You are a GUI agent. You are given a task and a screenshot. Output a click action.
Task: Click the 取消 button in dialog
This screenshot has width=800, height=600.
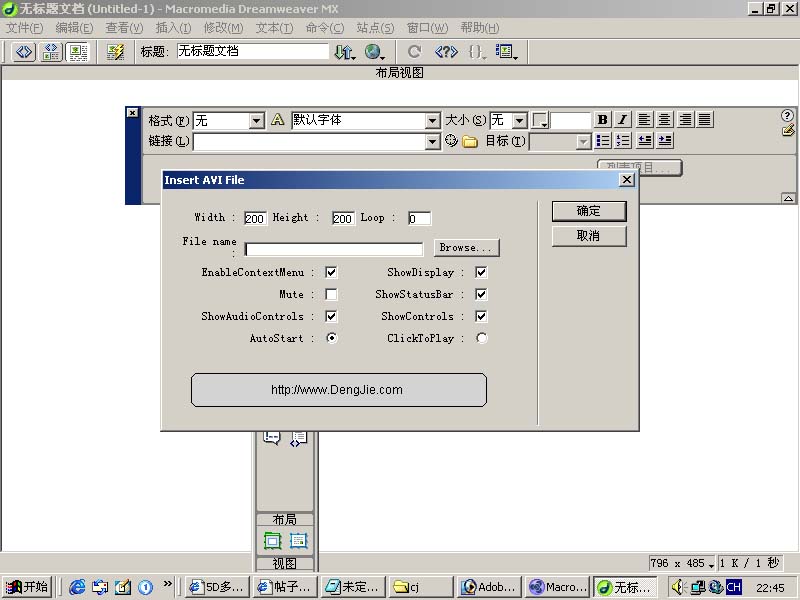point(589,236)
